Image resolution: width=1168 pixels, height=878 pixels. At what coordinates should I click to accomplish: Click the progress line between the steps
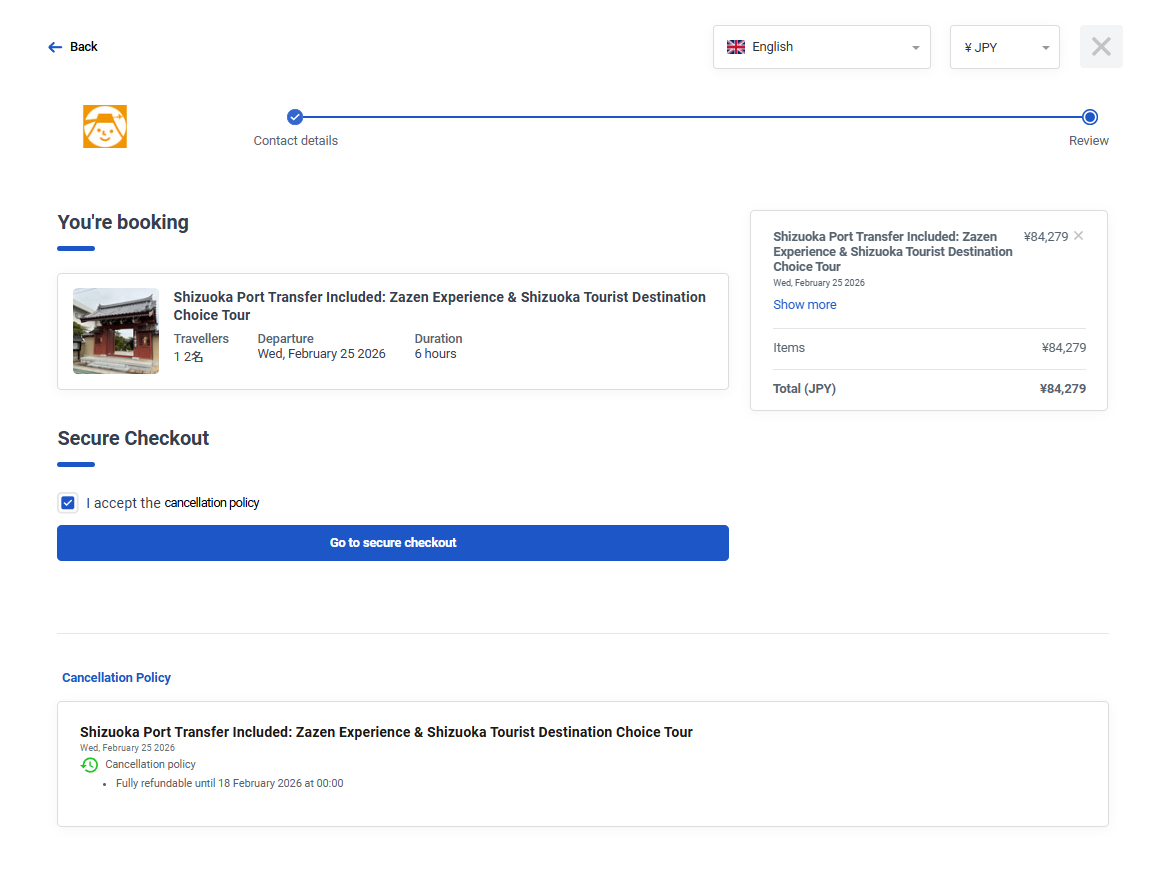pos(692,117)
